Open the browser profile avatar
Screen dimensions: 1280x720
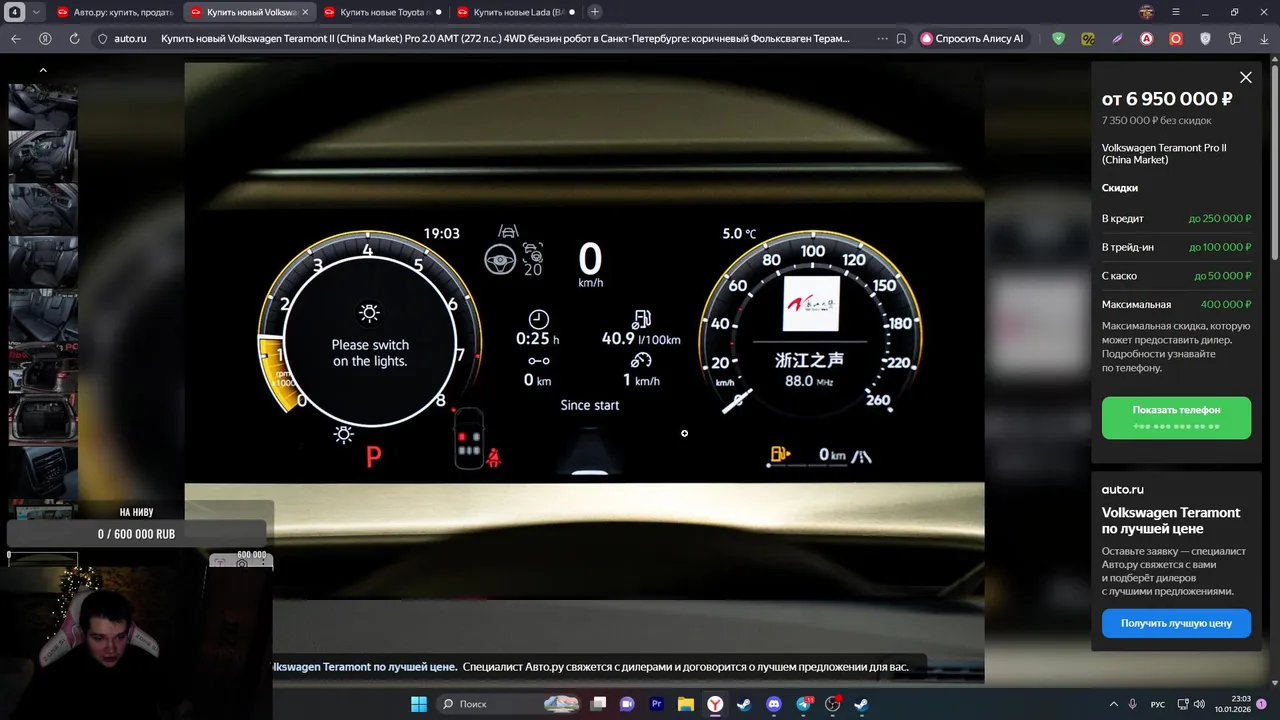click(x=1147, y=12)
